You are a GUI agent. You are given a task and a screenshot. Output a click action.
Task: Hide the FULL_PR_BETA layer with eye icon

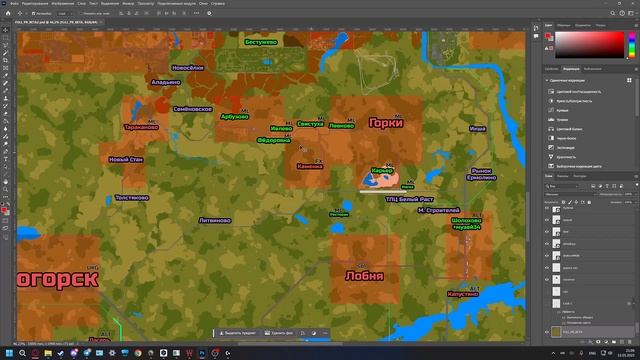click(547, 332)
